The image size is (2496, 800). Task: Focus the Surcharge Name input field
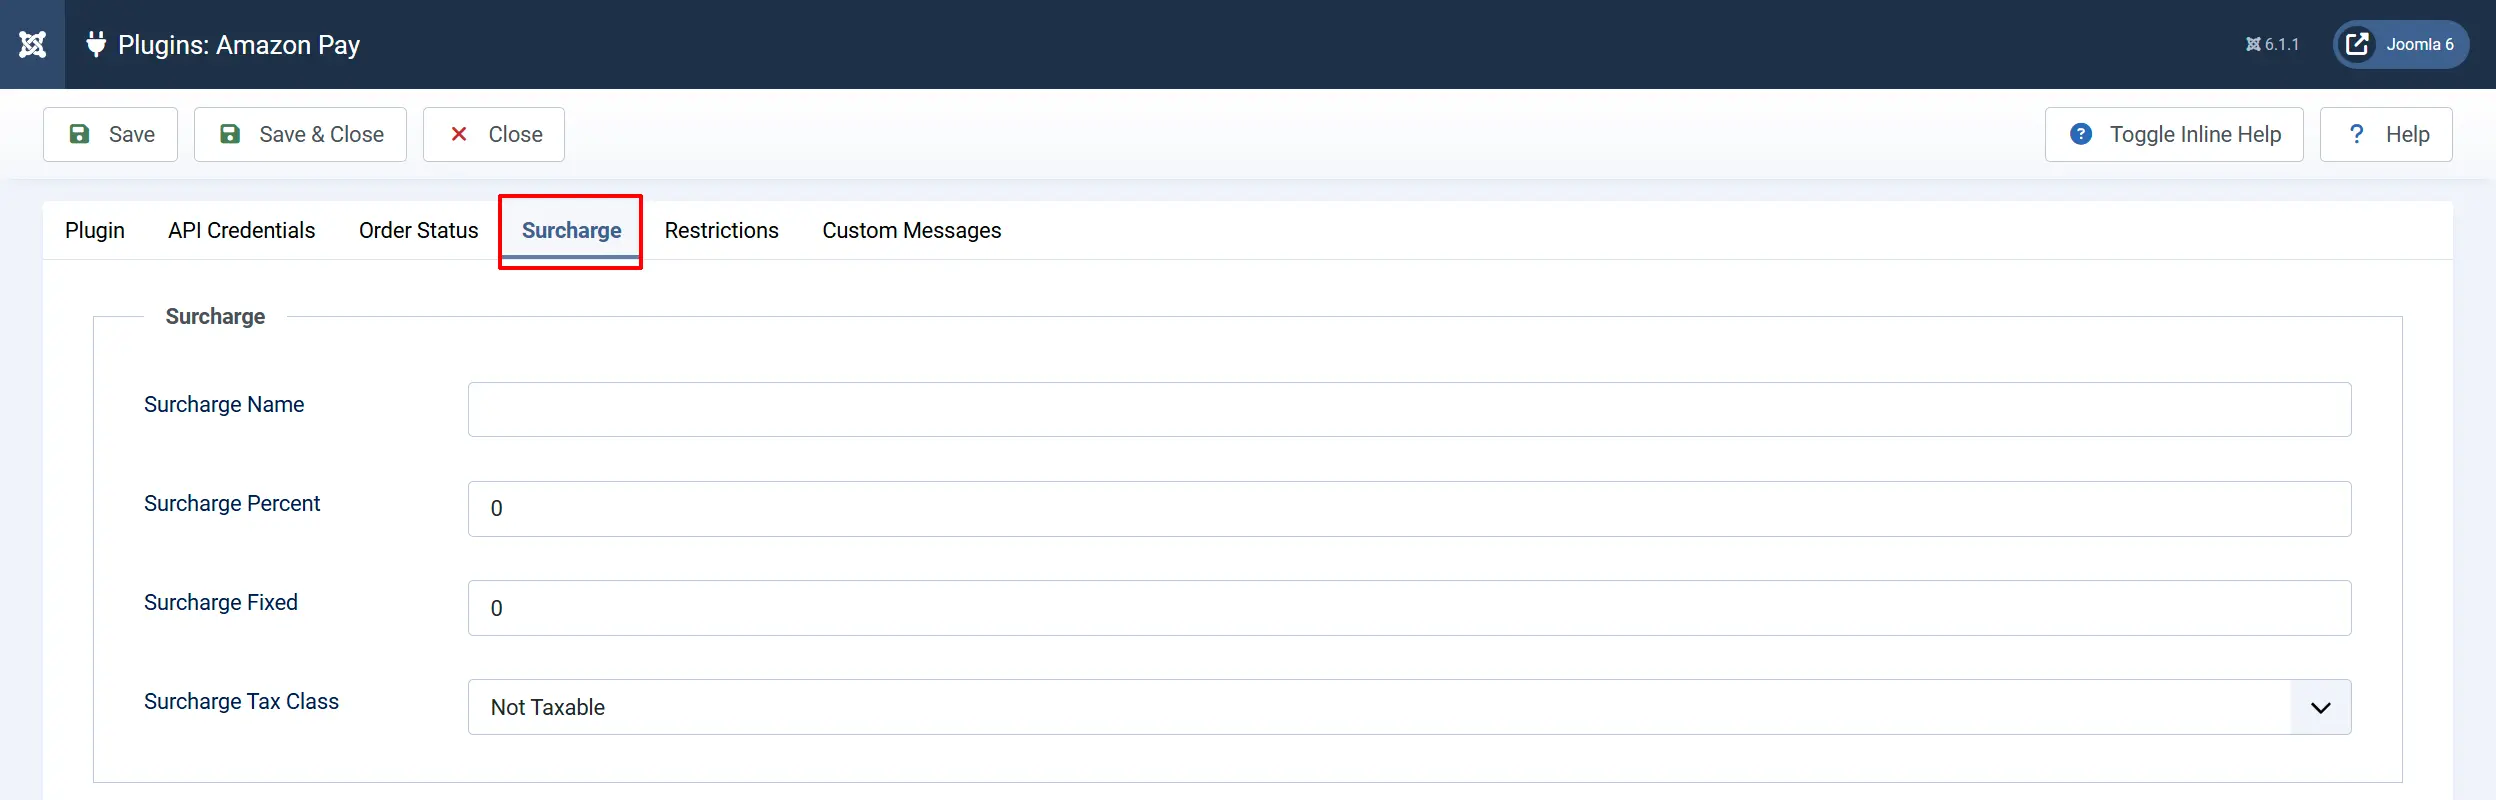click(x=1410, y=409)
